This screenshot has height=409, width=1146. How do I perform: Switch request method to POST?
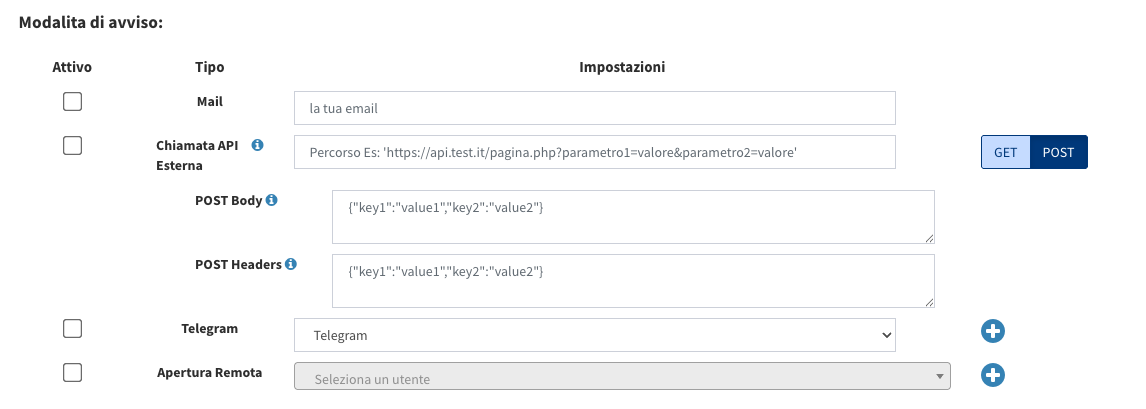coord(1058,152)
